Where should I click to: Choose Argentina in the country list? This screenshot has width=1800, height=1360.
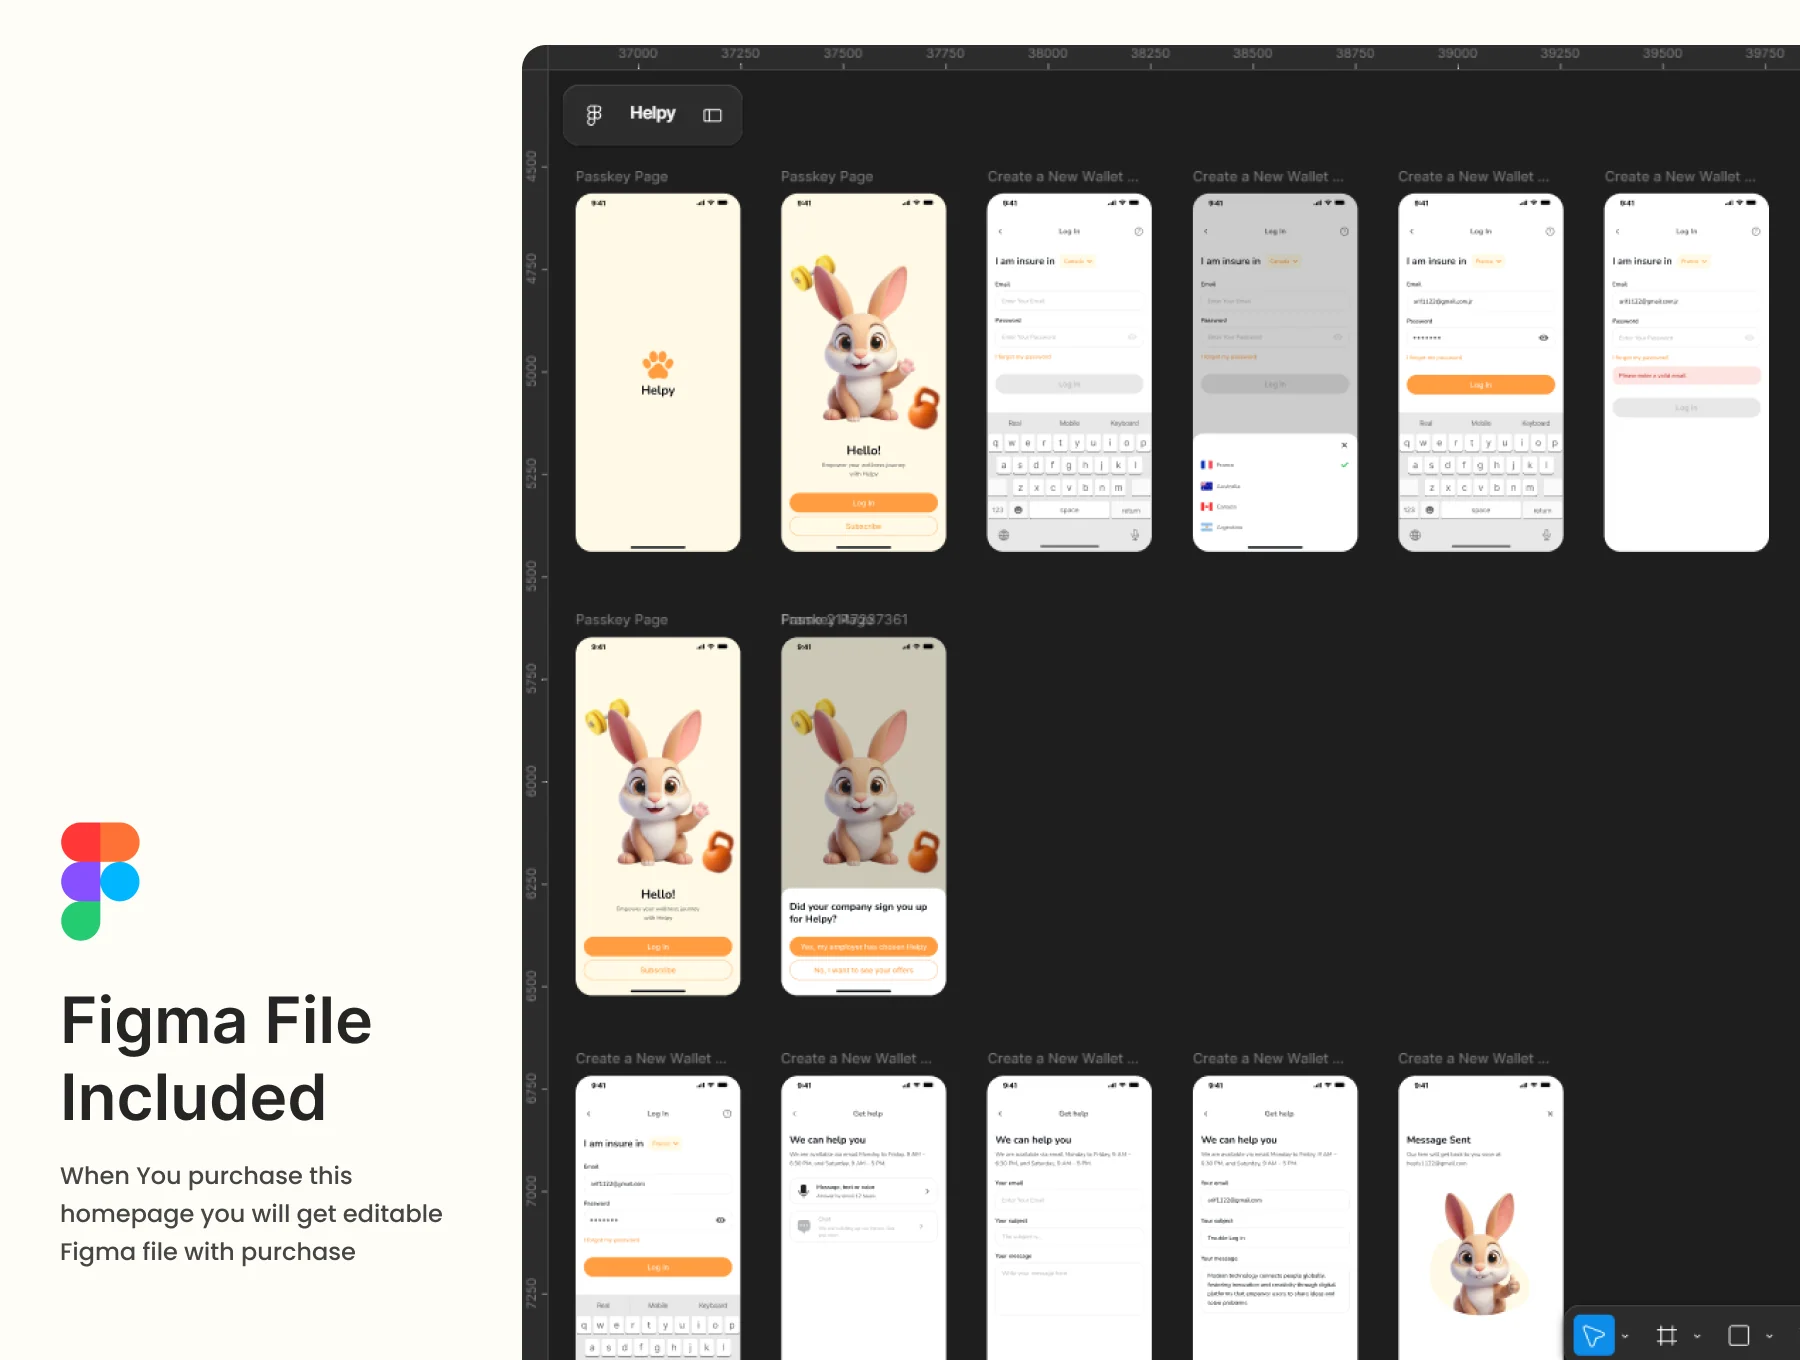click(1274, 527)
